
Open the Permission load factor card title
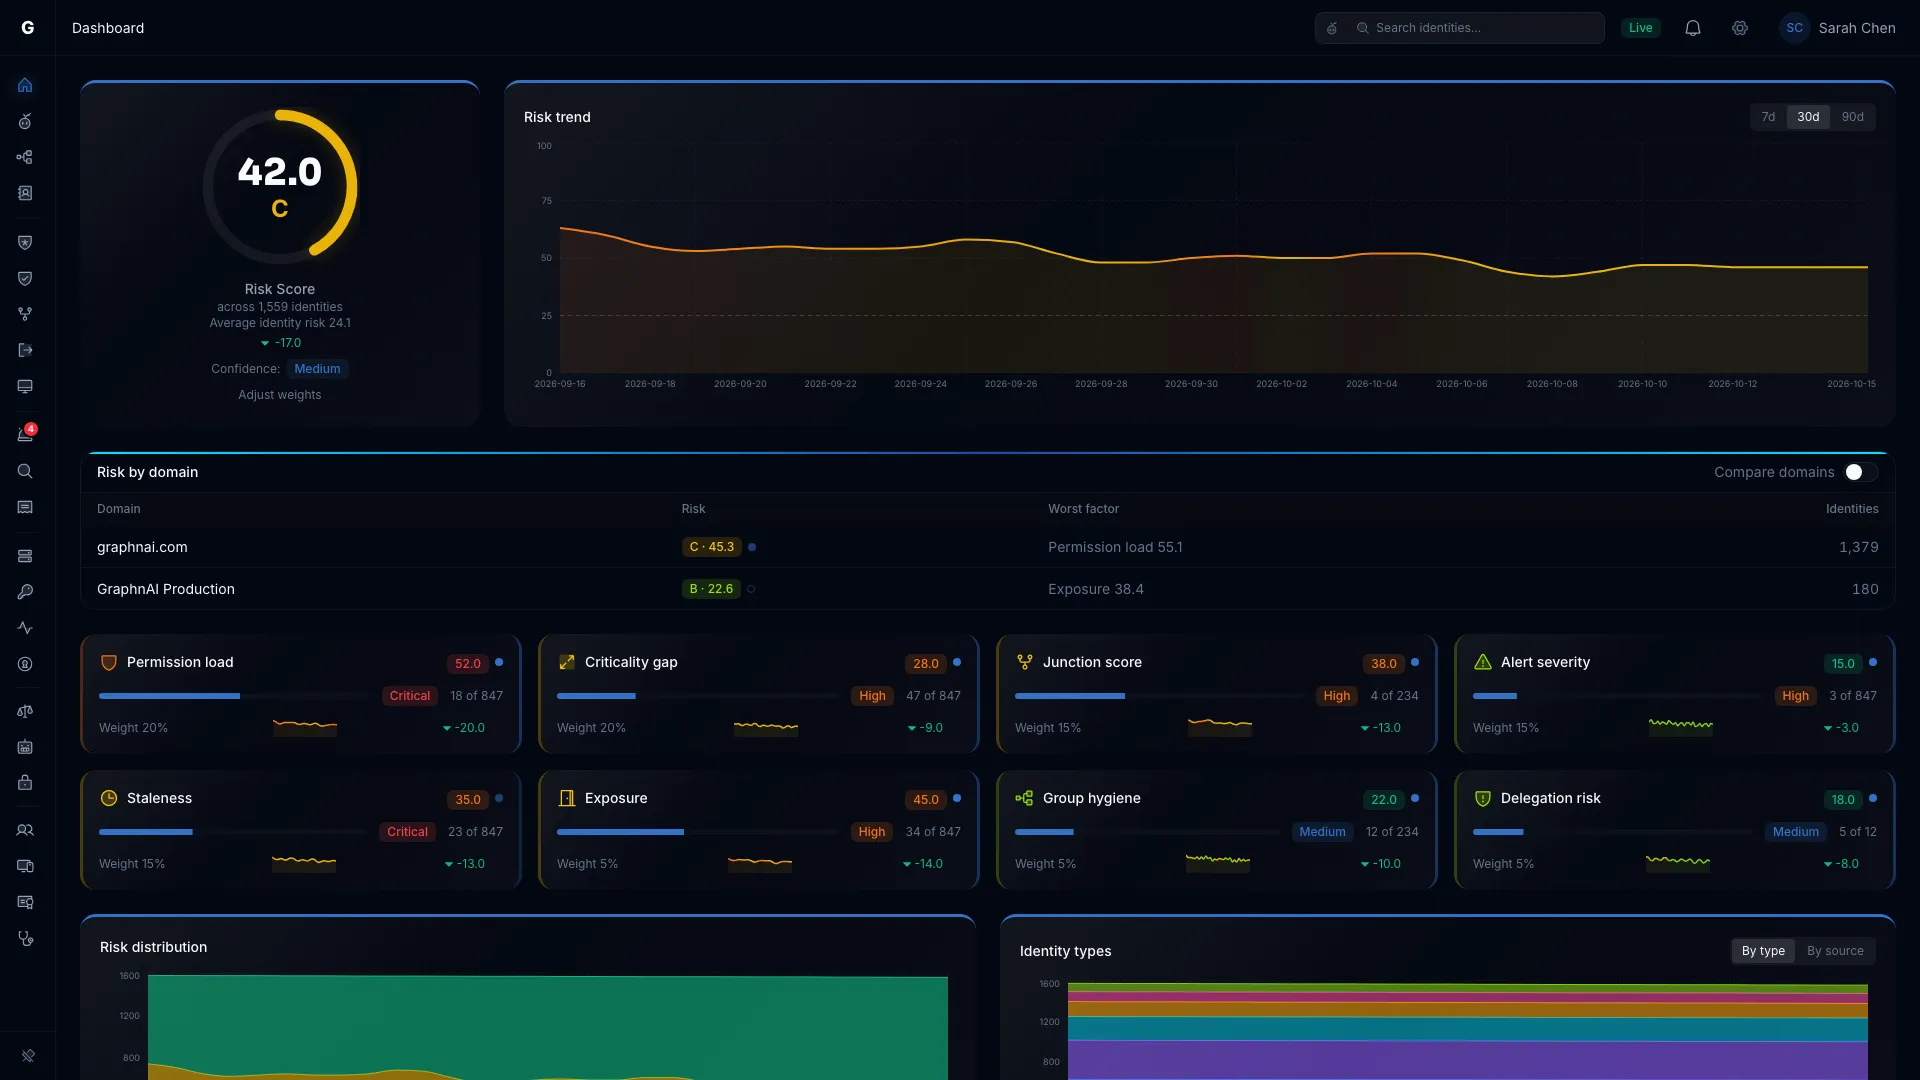(180, 662)
